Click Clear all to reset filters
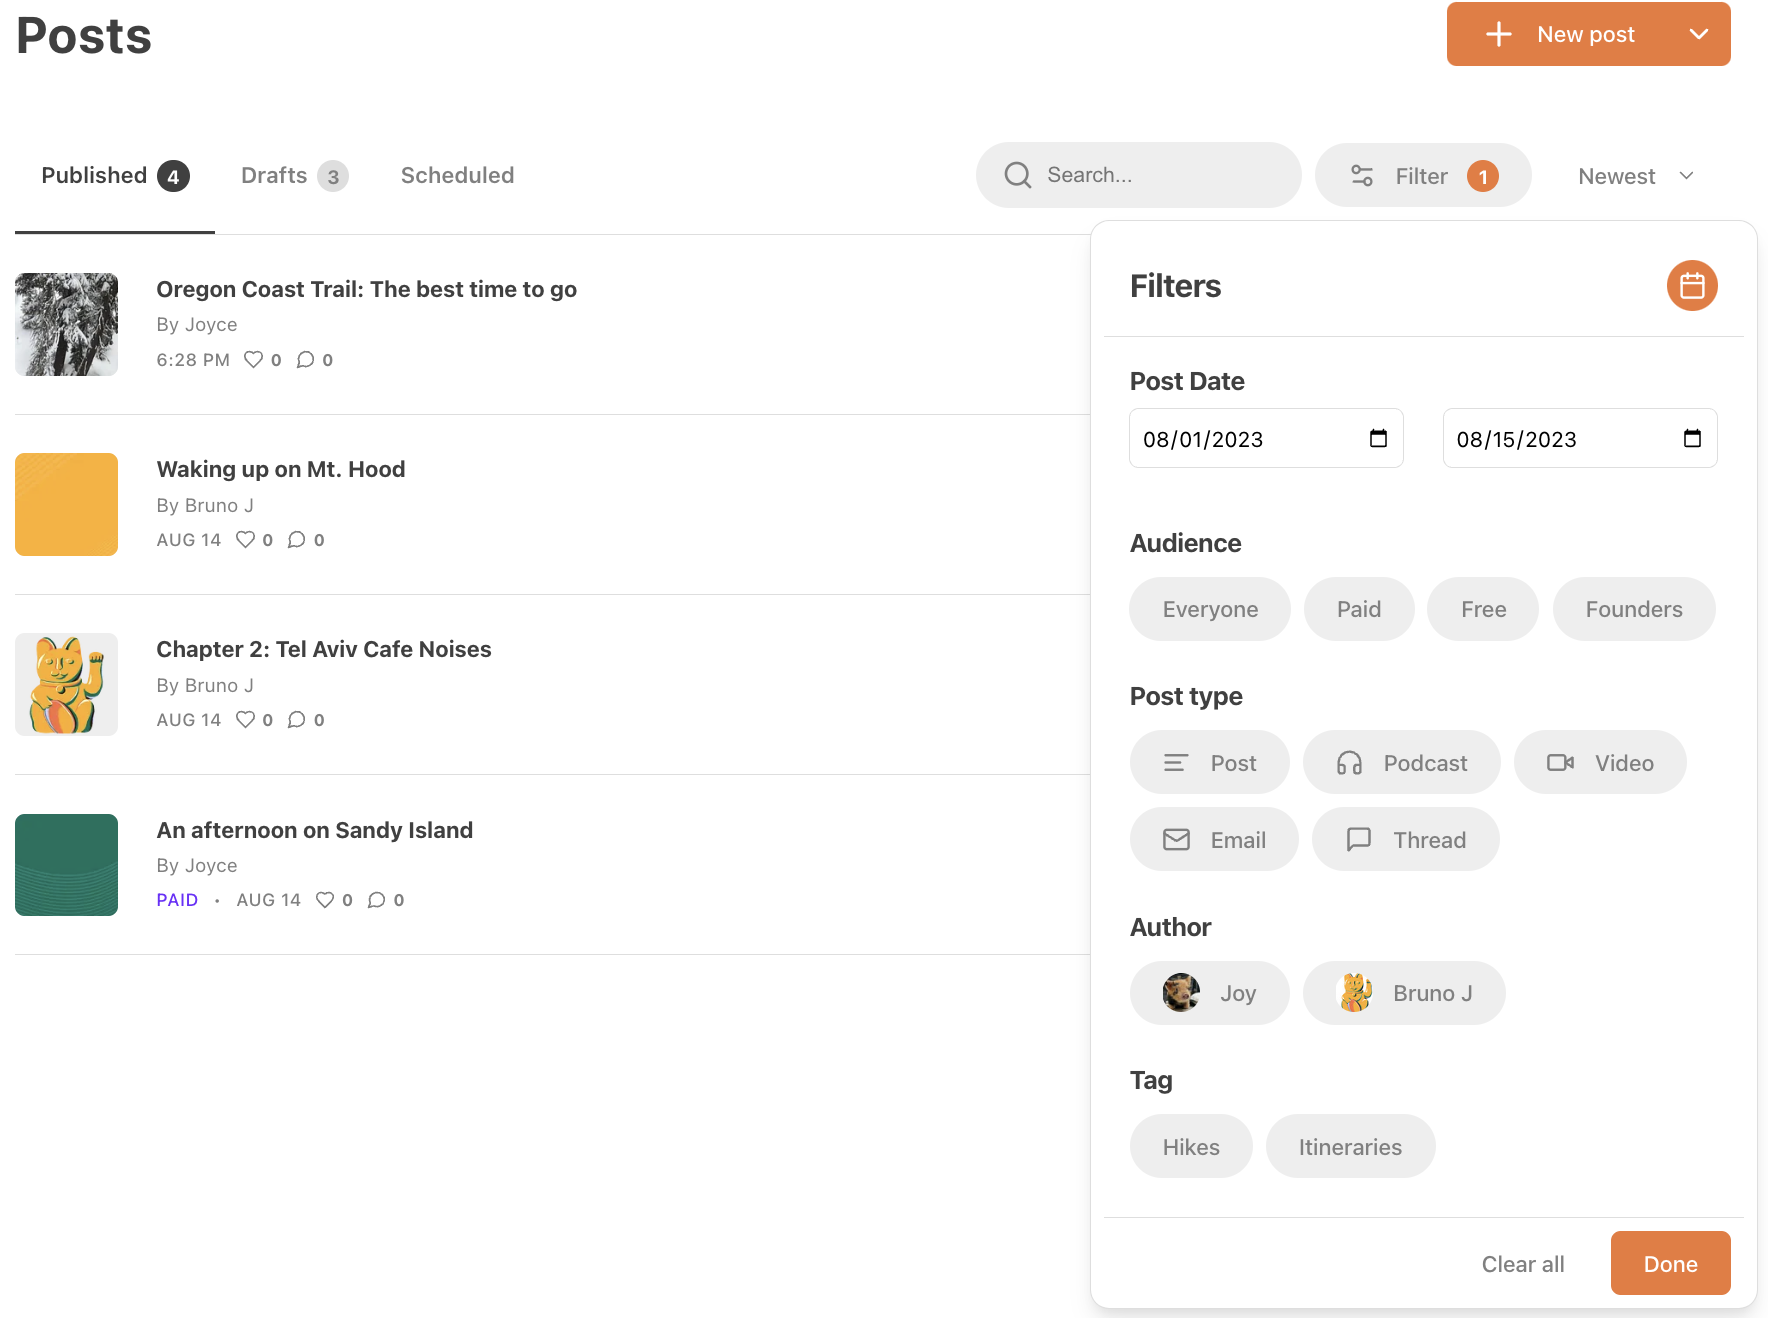 tap(1522, 1263)
